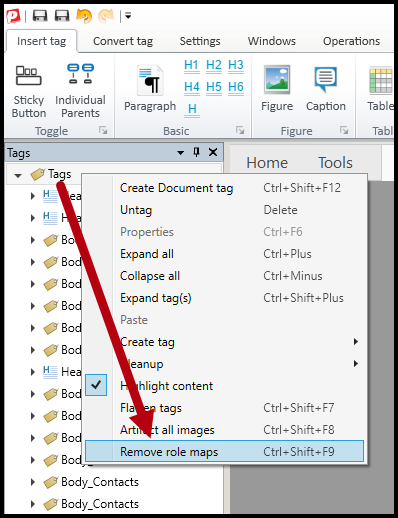Pin the Tags panel
The width and height of the screenshot is (398, 518).
coord(197,152)
